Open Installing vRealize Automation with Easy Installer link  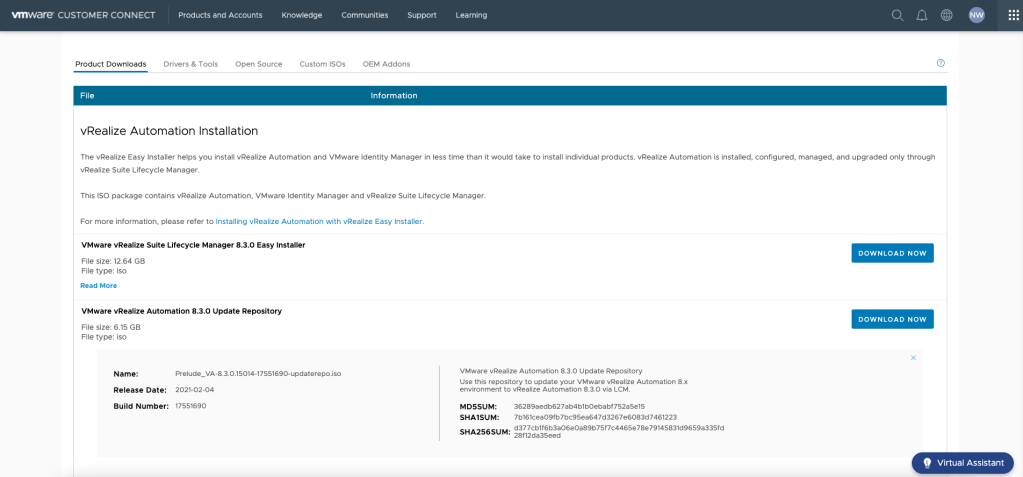pyautogui.click(x=319, y=221)
